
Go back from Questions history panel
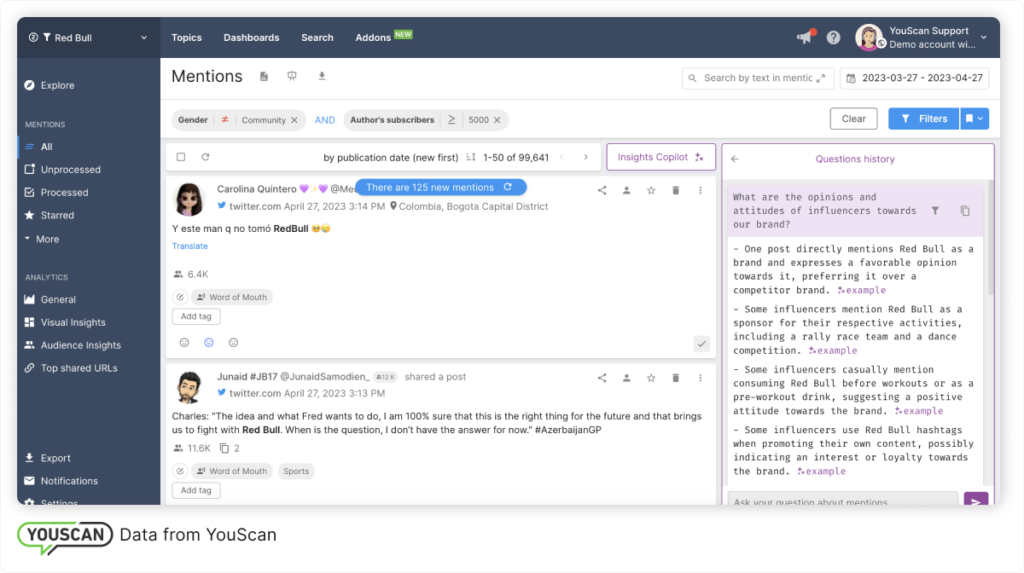pos(735,159)
